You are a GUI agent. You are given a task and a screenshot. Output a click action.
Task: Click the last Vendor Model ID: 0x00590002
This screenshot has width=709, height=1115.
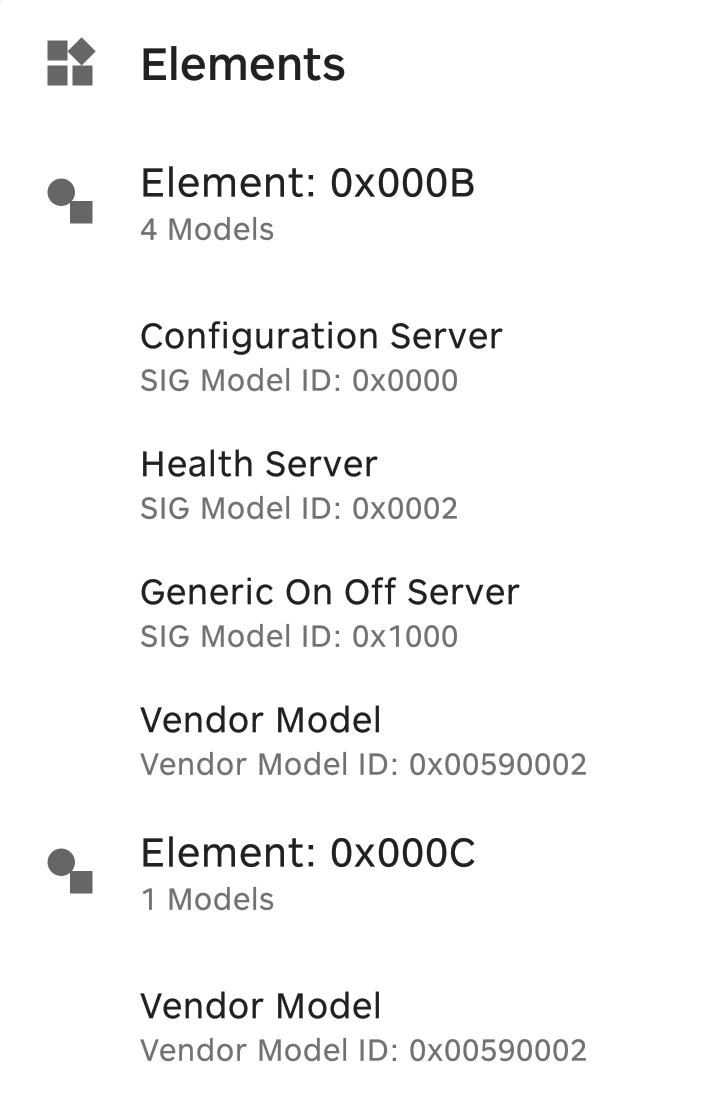(363, 1051)
